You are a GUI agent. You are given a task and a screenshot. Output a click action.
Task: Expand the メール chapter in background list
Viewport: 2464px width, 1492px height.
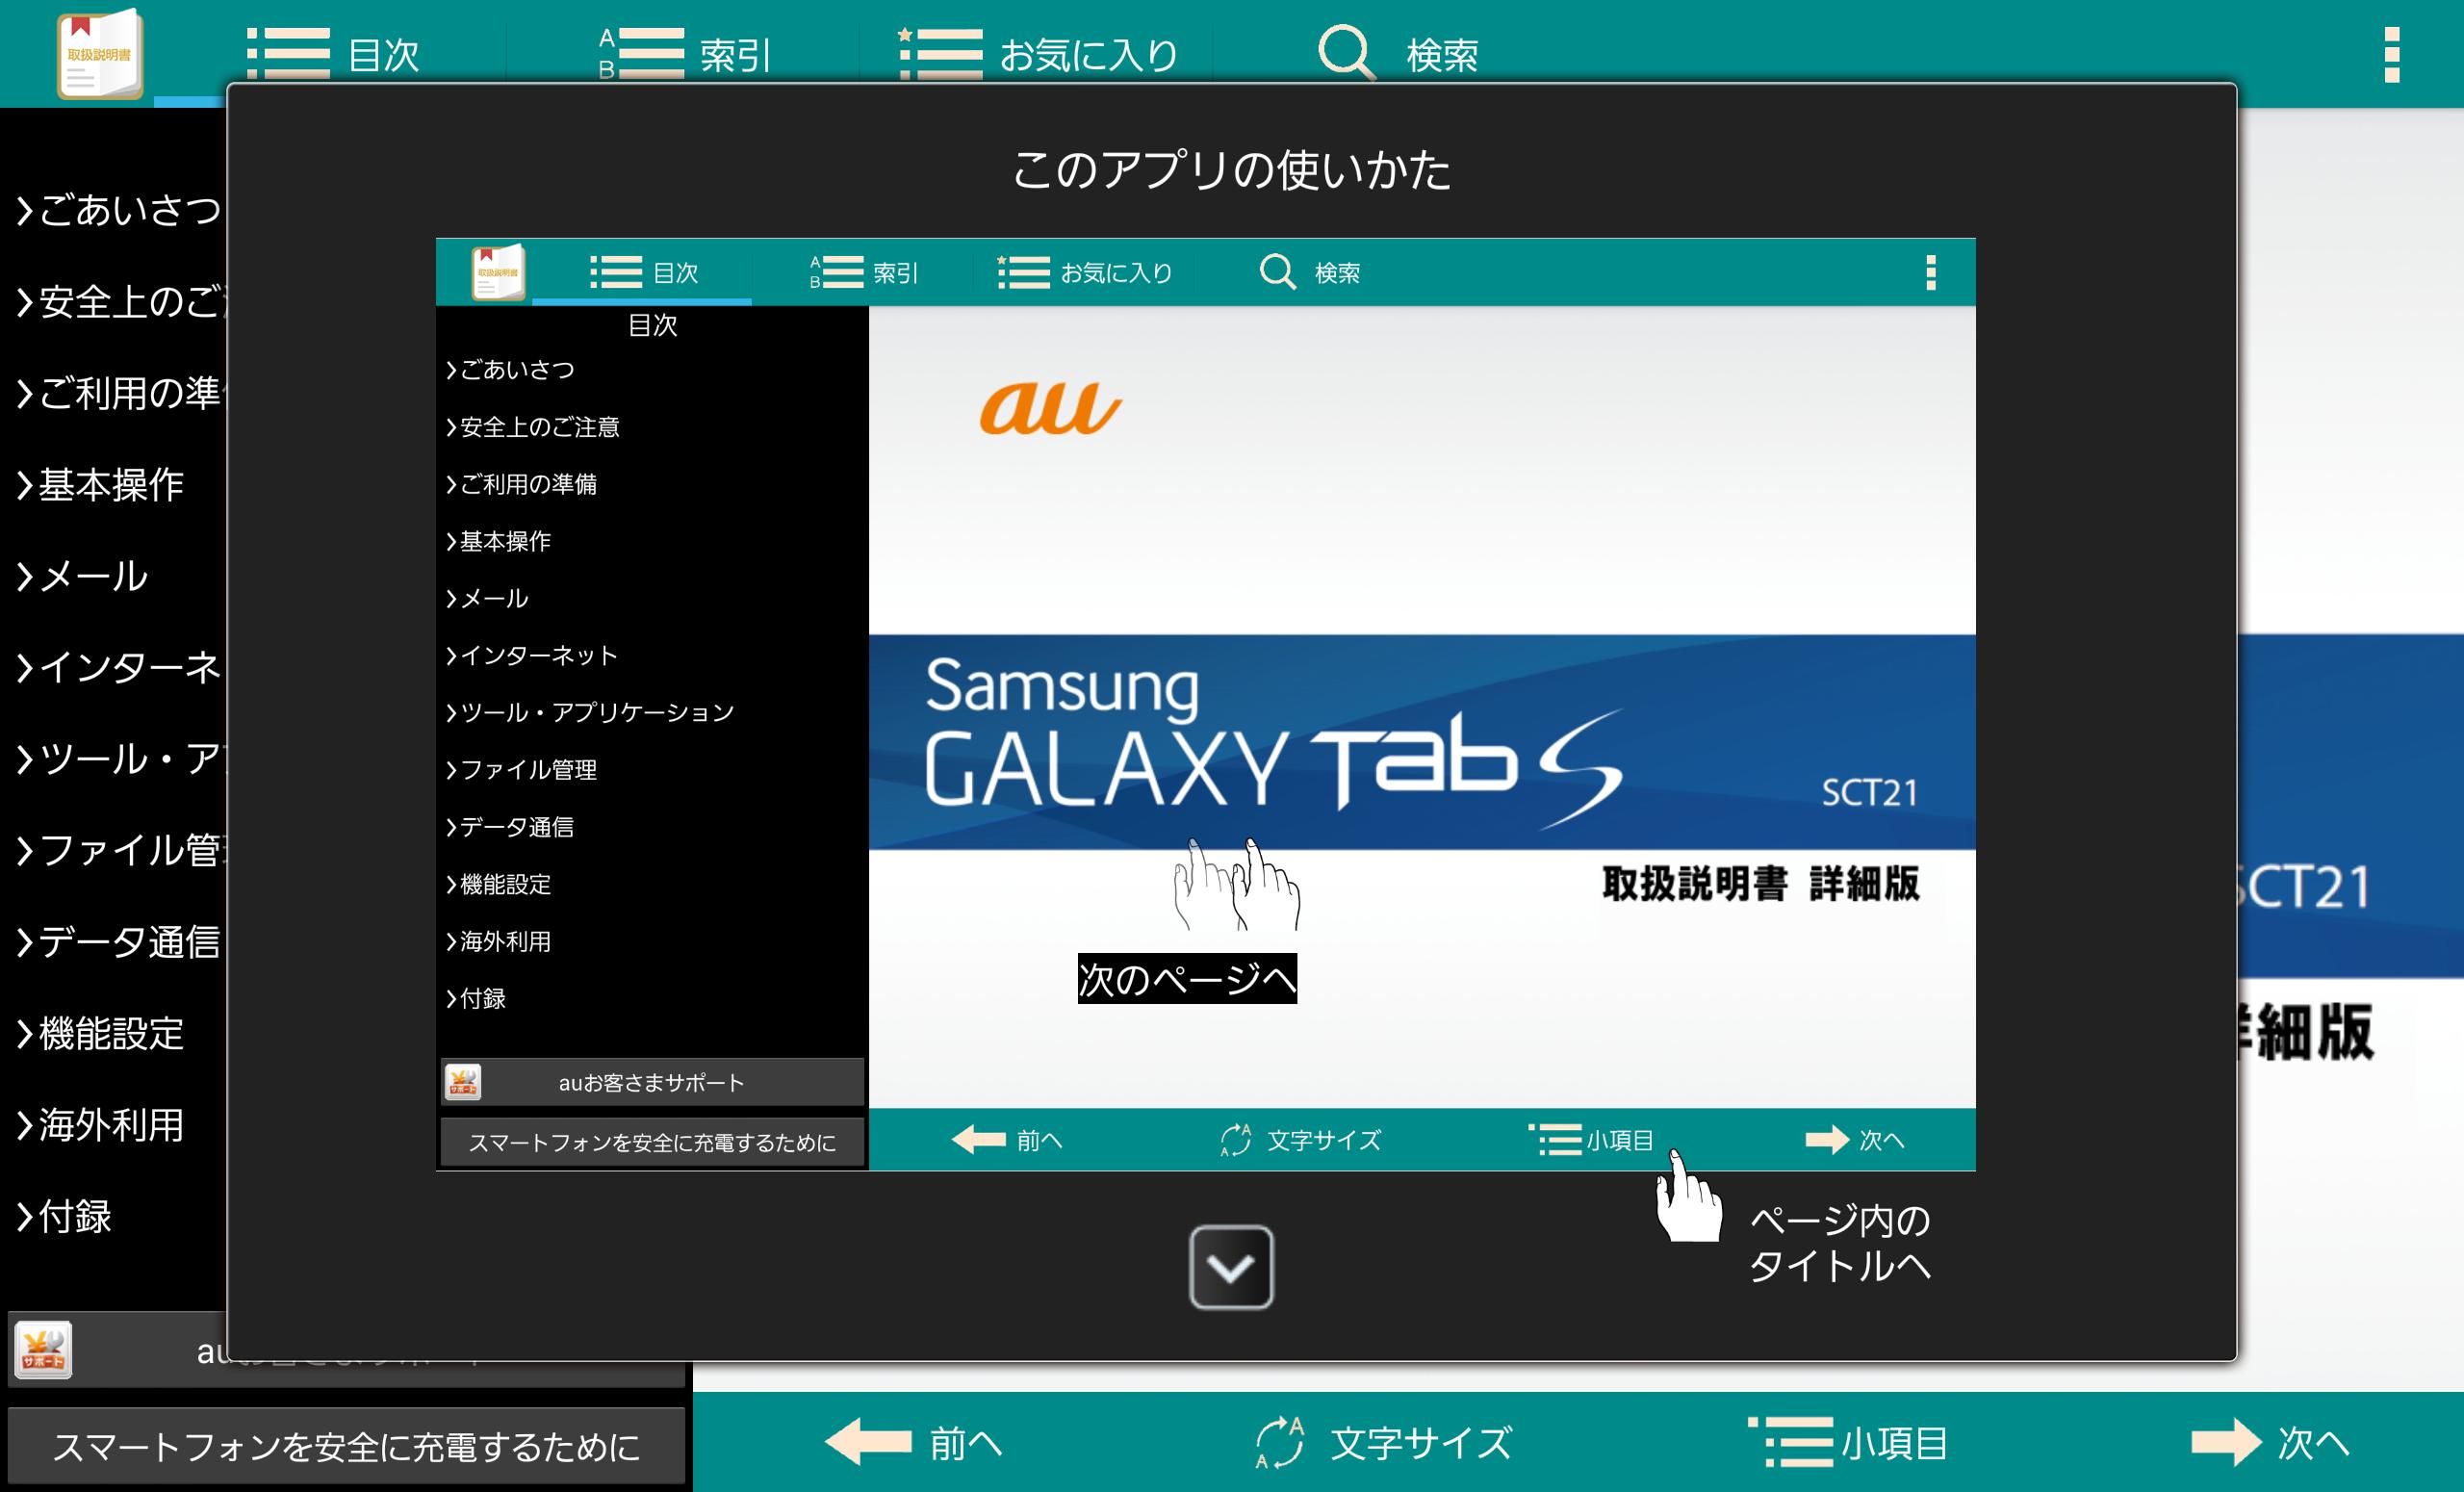[82, 576]
